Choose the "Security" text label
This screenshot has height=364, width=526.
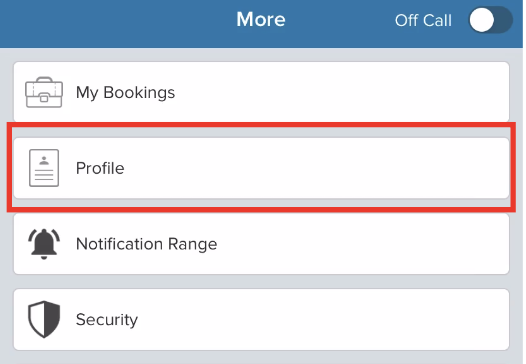107,320
